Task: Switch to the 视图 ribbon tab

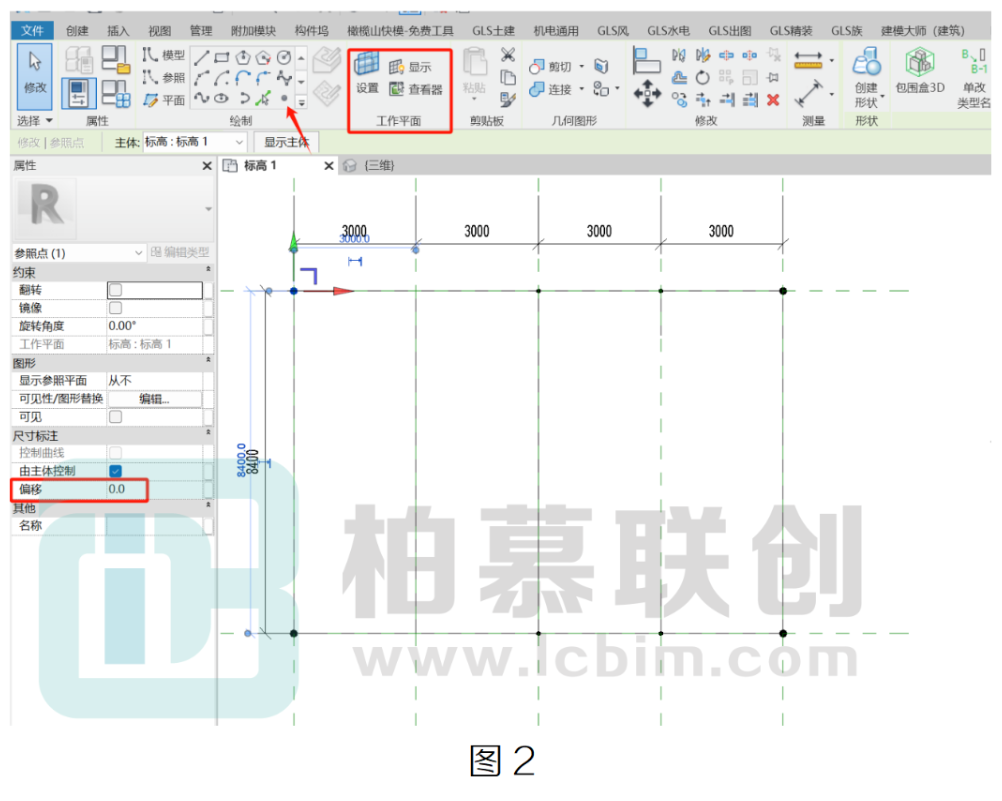Action: coord(160,31)
